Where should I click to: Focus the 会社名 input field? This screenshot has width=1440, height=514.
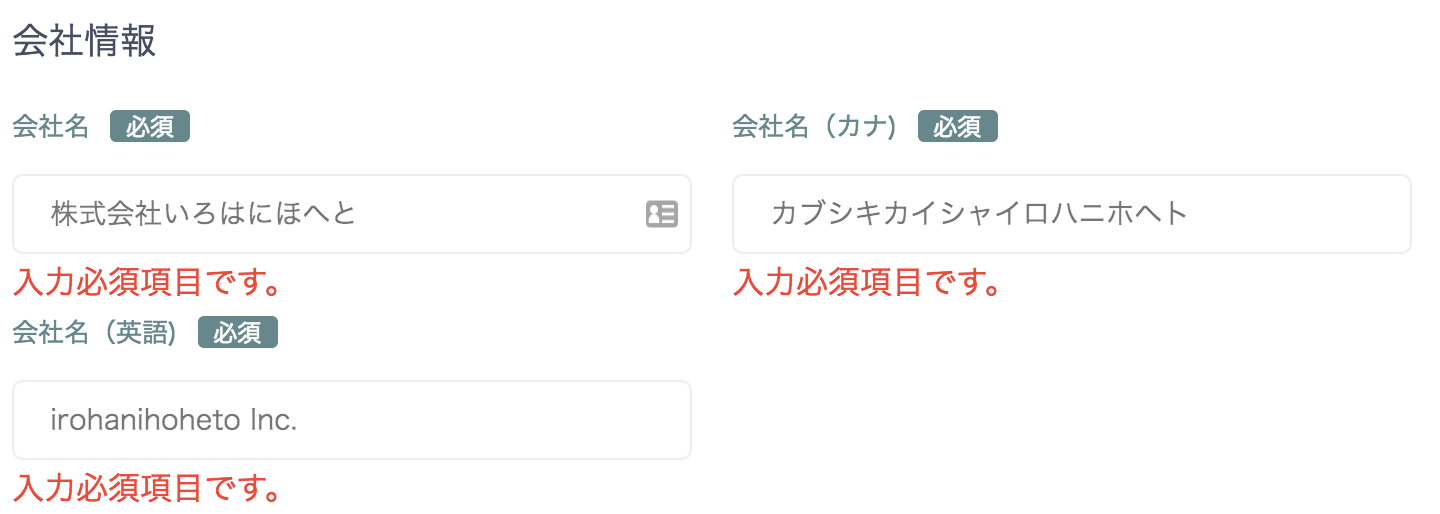[x=340, y=214]
